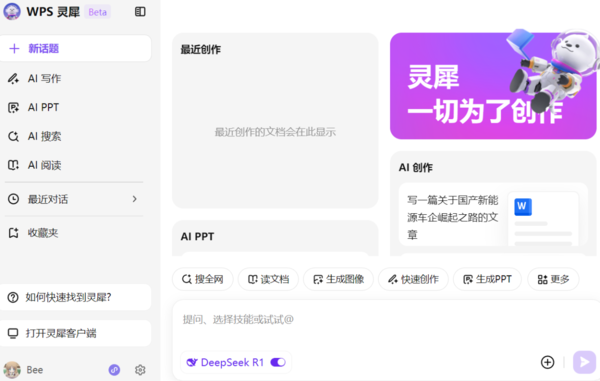Viewport: 600px width, 381px height.
Task: Click the WPS 灵犀 logo avatar
Action: (x=12, y=11)
